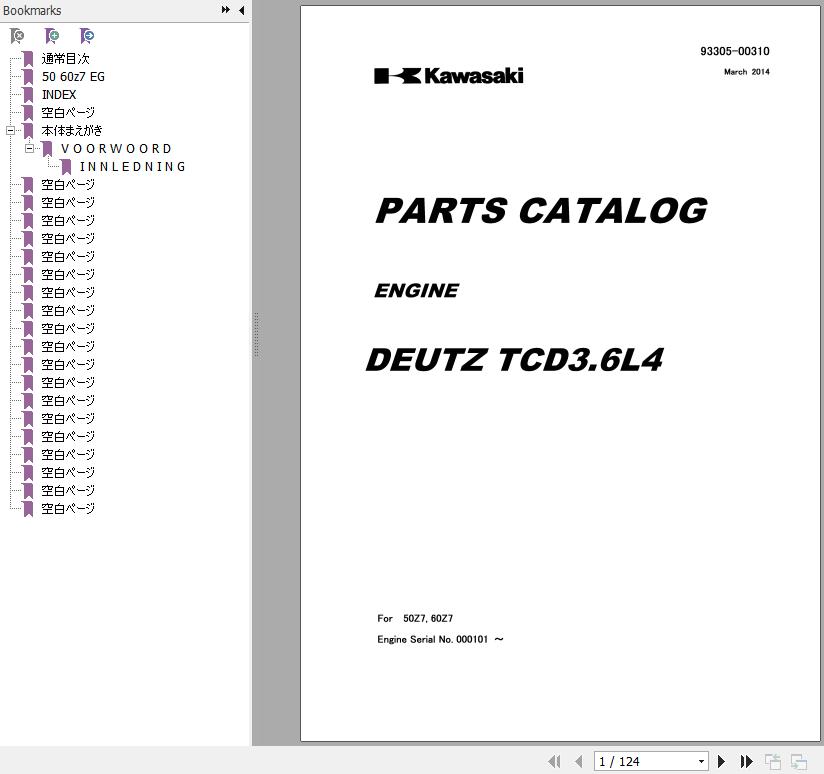Open the 通常目次 bookmark

(x=66, y=58)
